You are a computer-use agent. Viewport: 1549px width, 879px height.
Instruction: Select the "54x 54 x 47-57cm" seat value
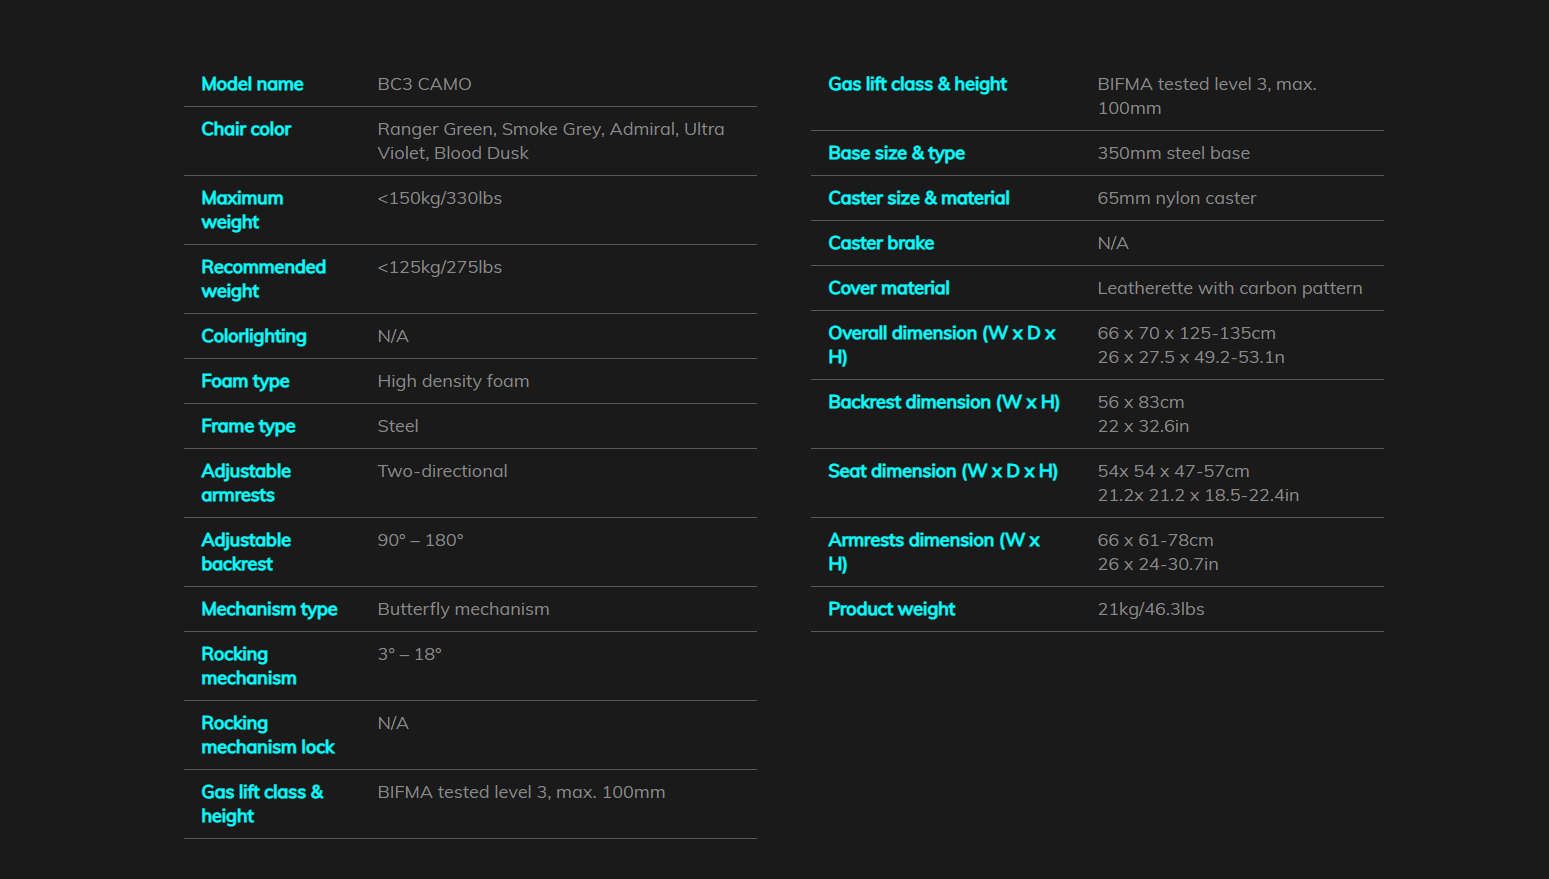(x=1173, y=471)
